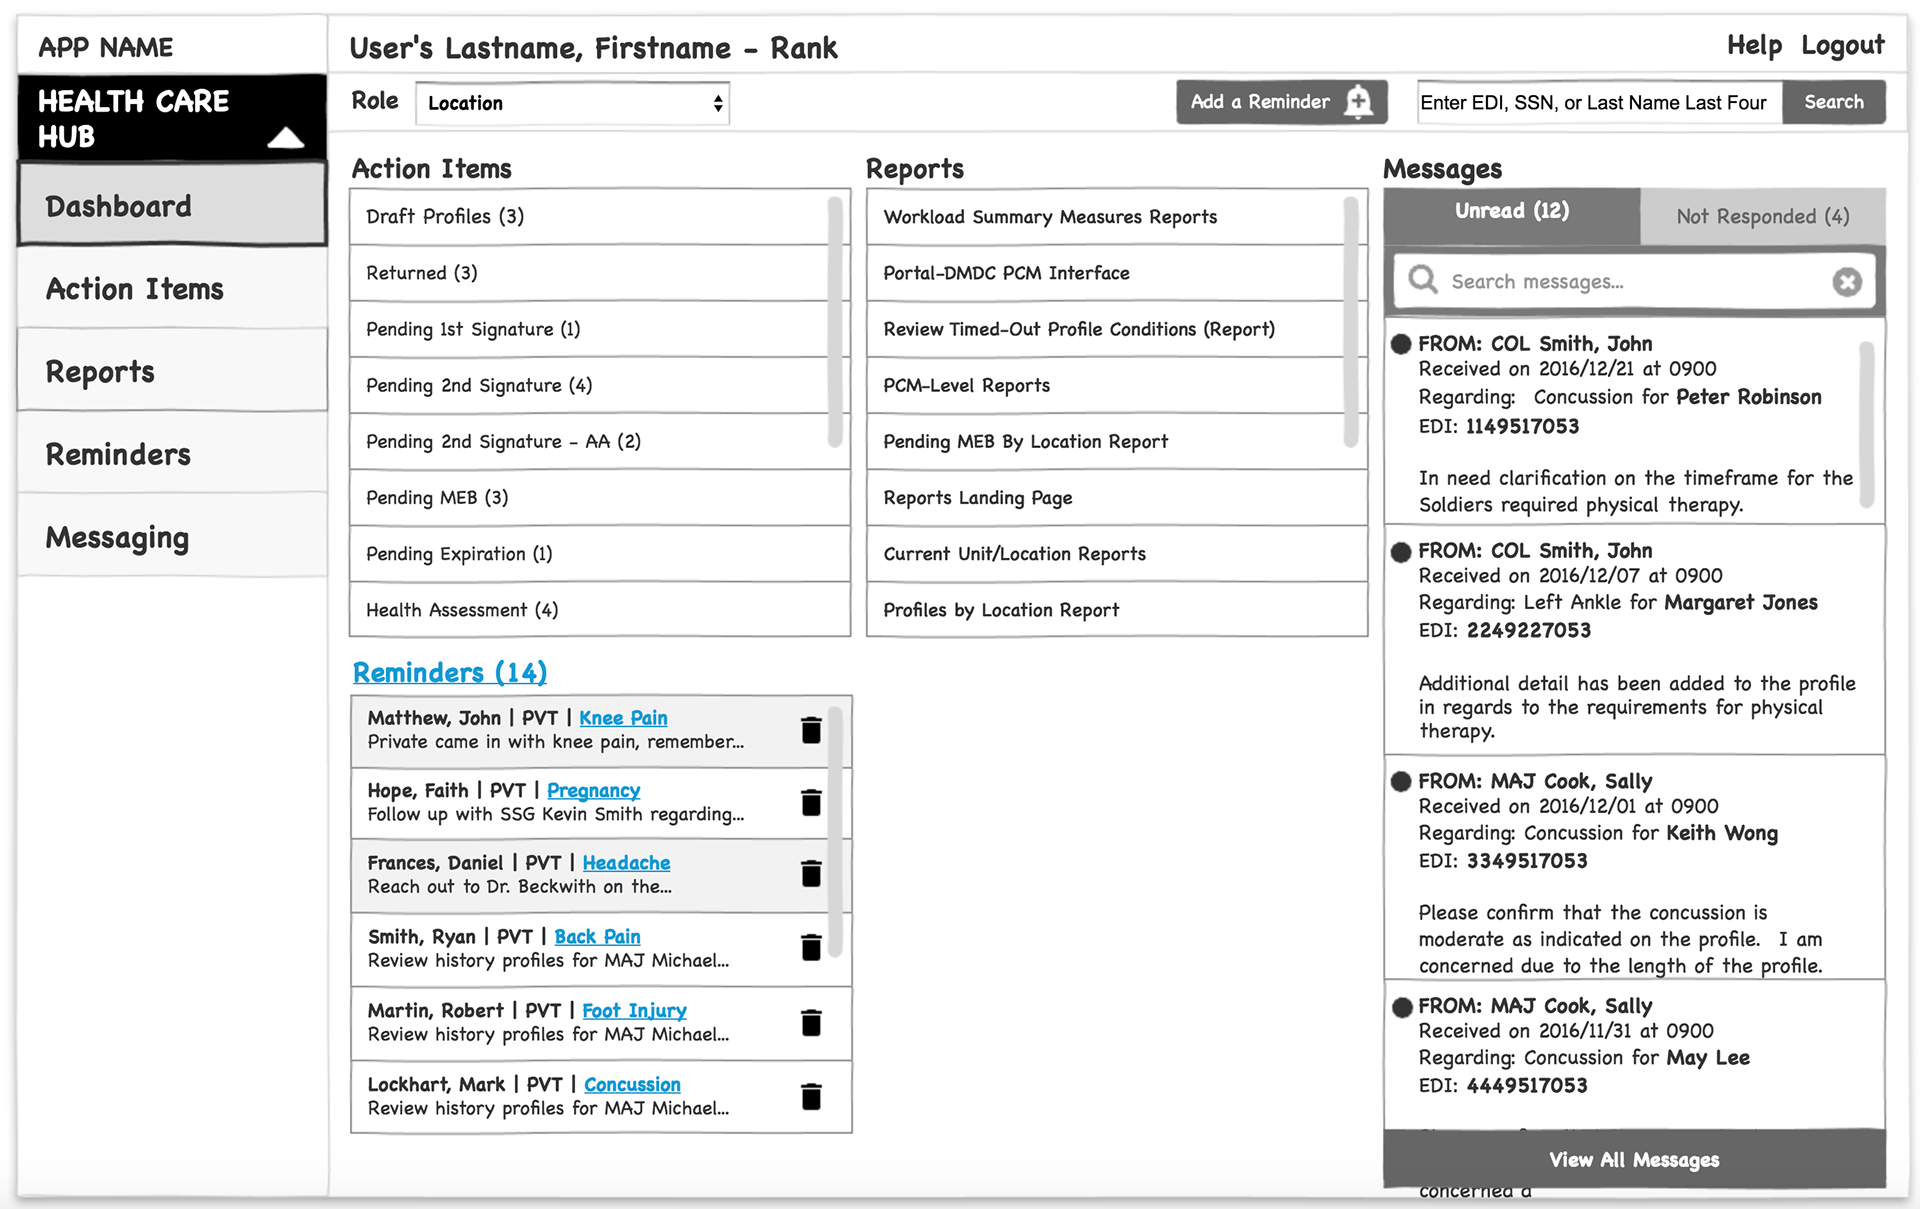This screenshot has width=1920, height=1209.
Task: Open the Reminders (14) heading link
Action: (450, 673)
